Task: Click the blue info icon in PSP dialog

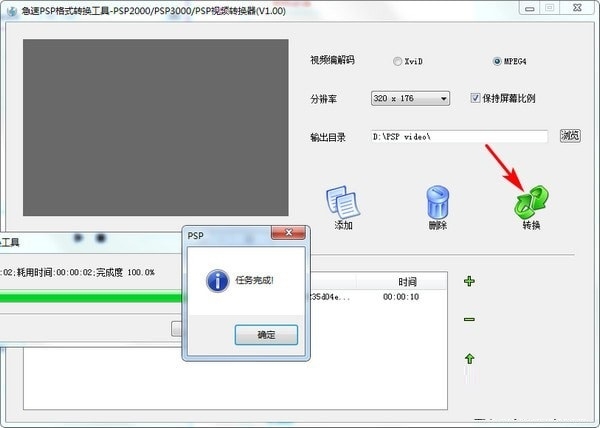Action: (x=217, y=281)
